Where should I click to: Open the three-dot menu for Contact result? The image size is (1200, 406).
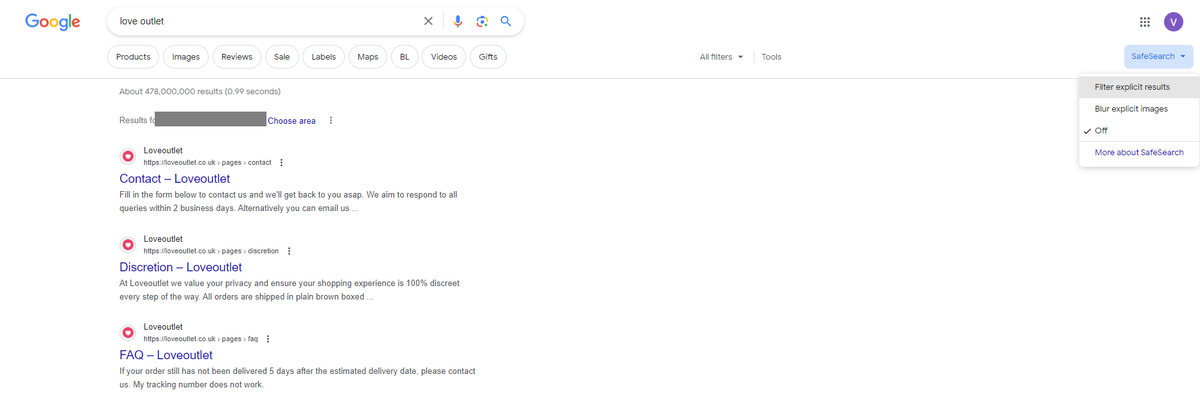[282, 162]
